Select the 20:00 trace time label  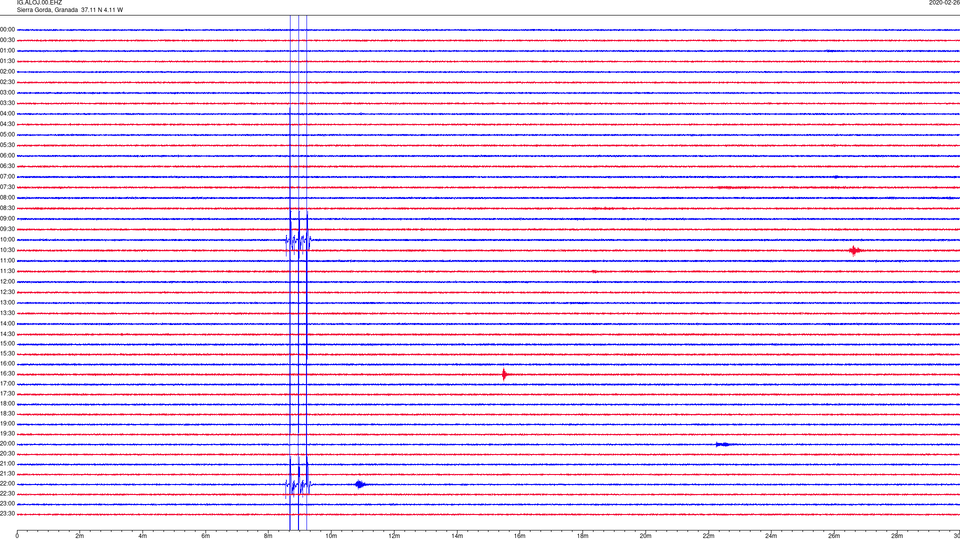(x=7, y=444)
